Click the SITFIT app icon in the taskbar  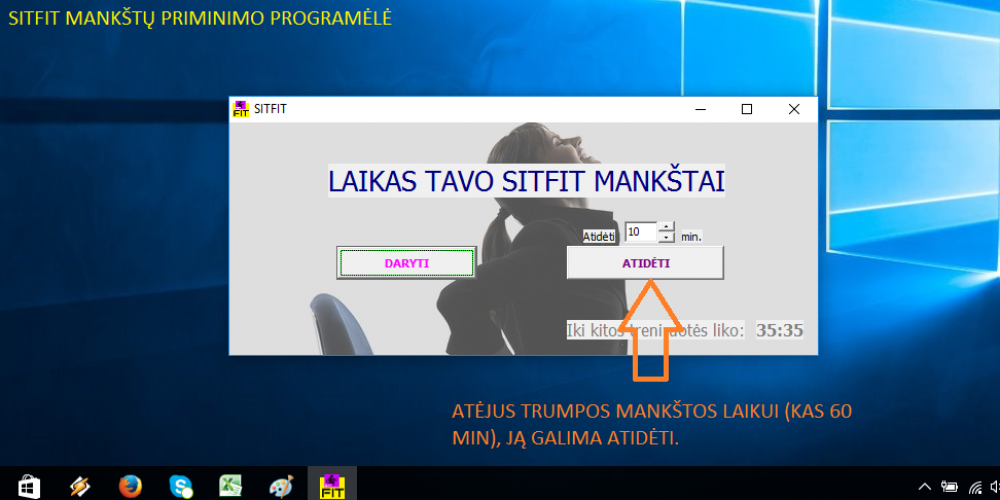coord(332,487)
